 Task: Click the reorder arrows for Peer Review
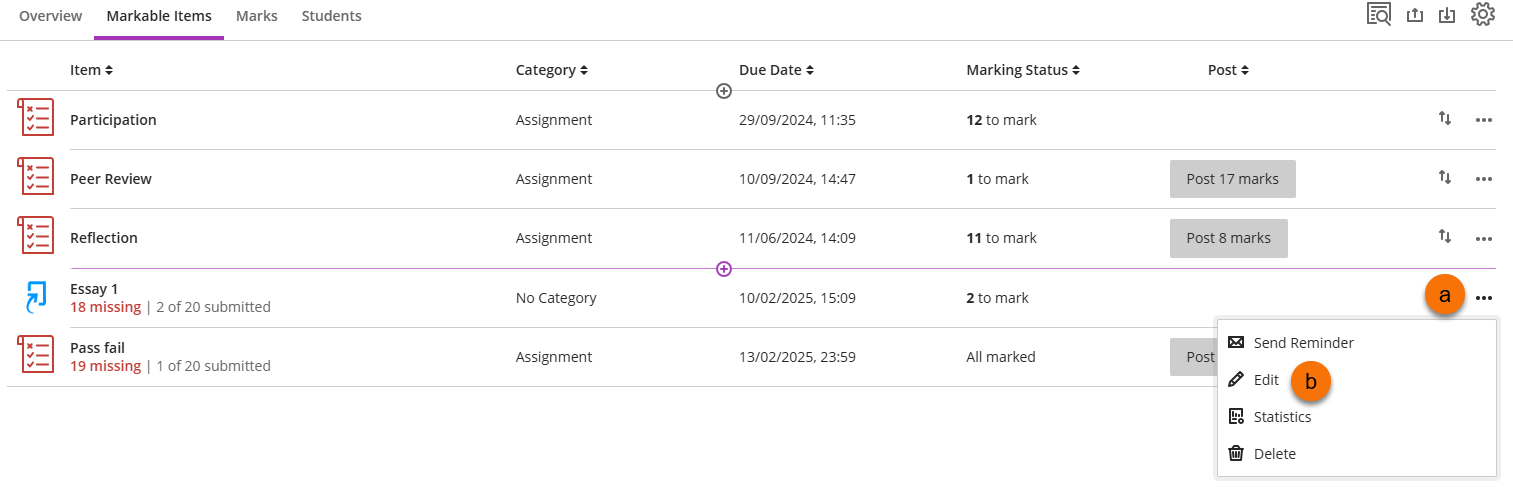click(x=1444, y=178)
